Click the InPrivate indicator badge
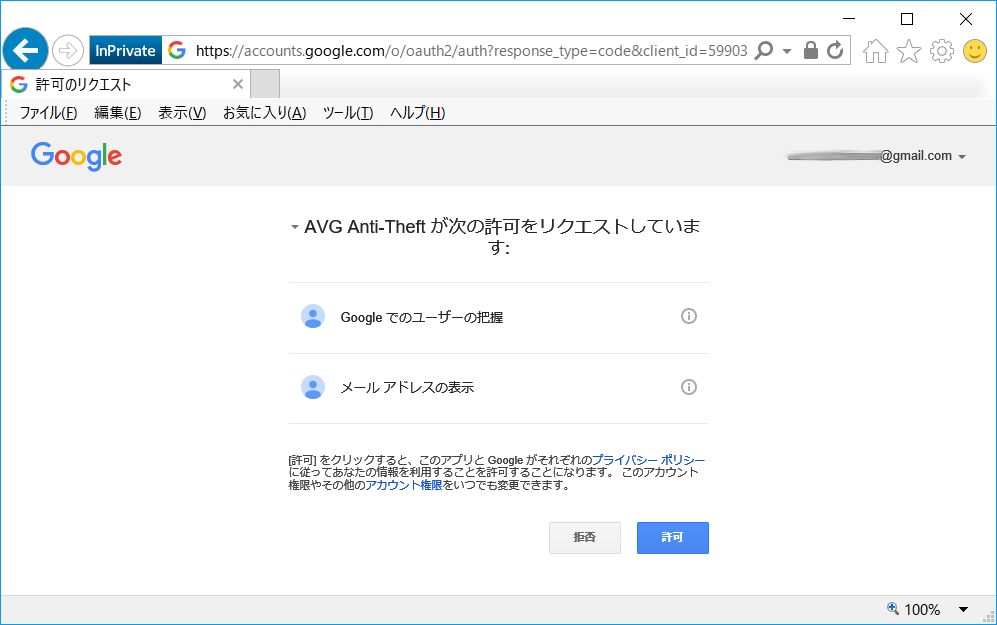 (x=125, y=51)
